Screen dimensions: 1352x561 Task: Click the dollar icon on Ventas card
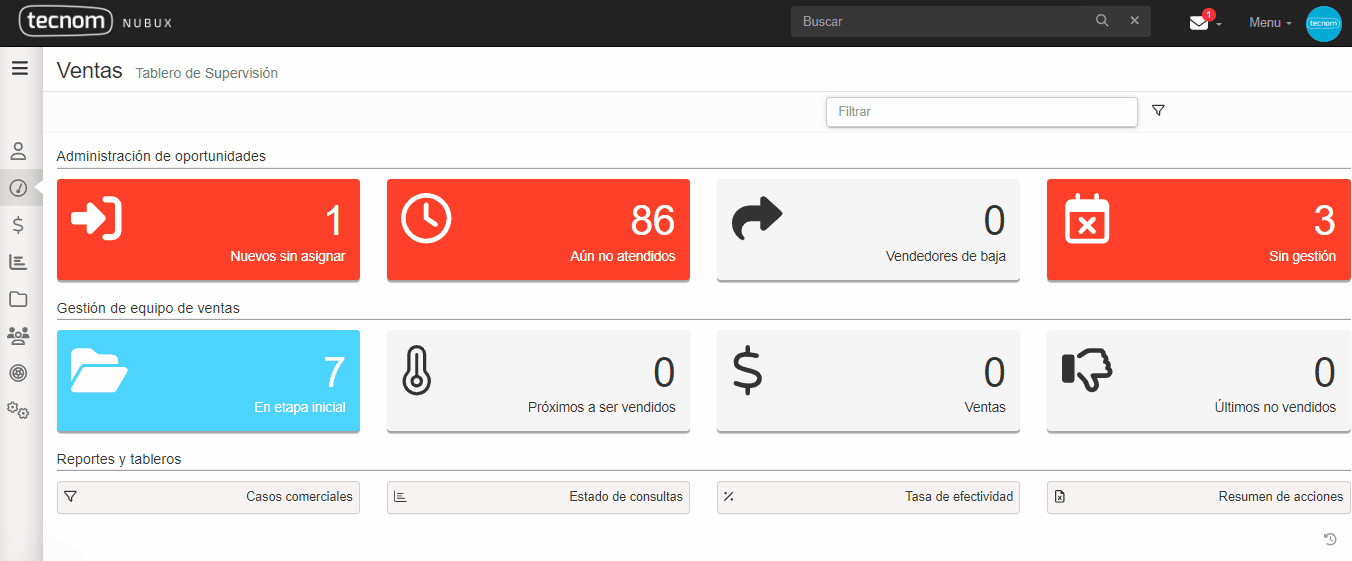(747, 370)
